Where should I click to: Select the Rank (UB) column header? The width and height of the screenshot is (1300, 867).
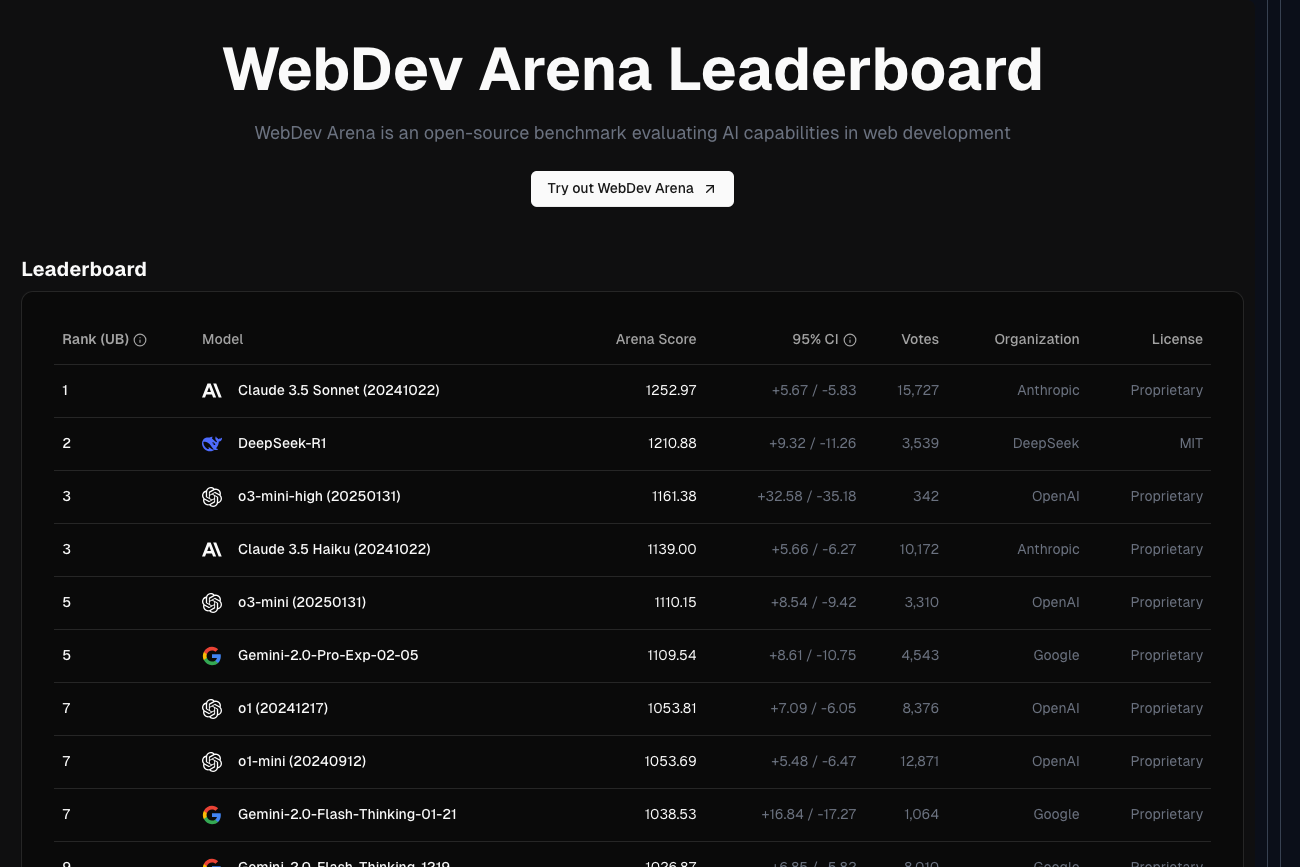[x=95, y=340]
